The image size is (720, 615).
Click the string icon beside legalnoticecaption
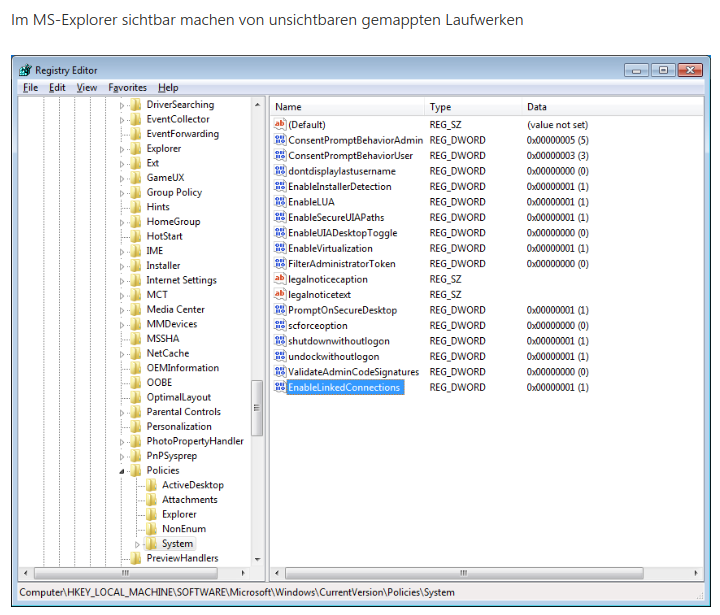click(280, 279)
